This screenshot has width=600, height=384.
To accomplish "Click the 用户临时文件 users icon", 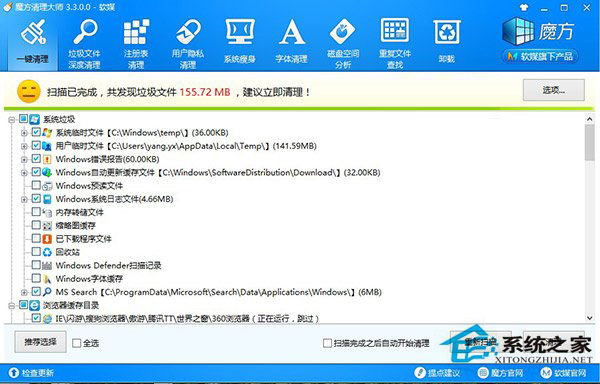I will point(47,146).
